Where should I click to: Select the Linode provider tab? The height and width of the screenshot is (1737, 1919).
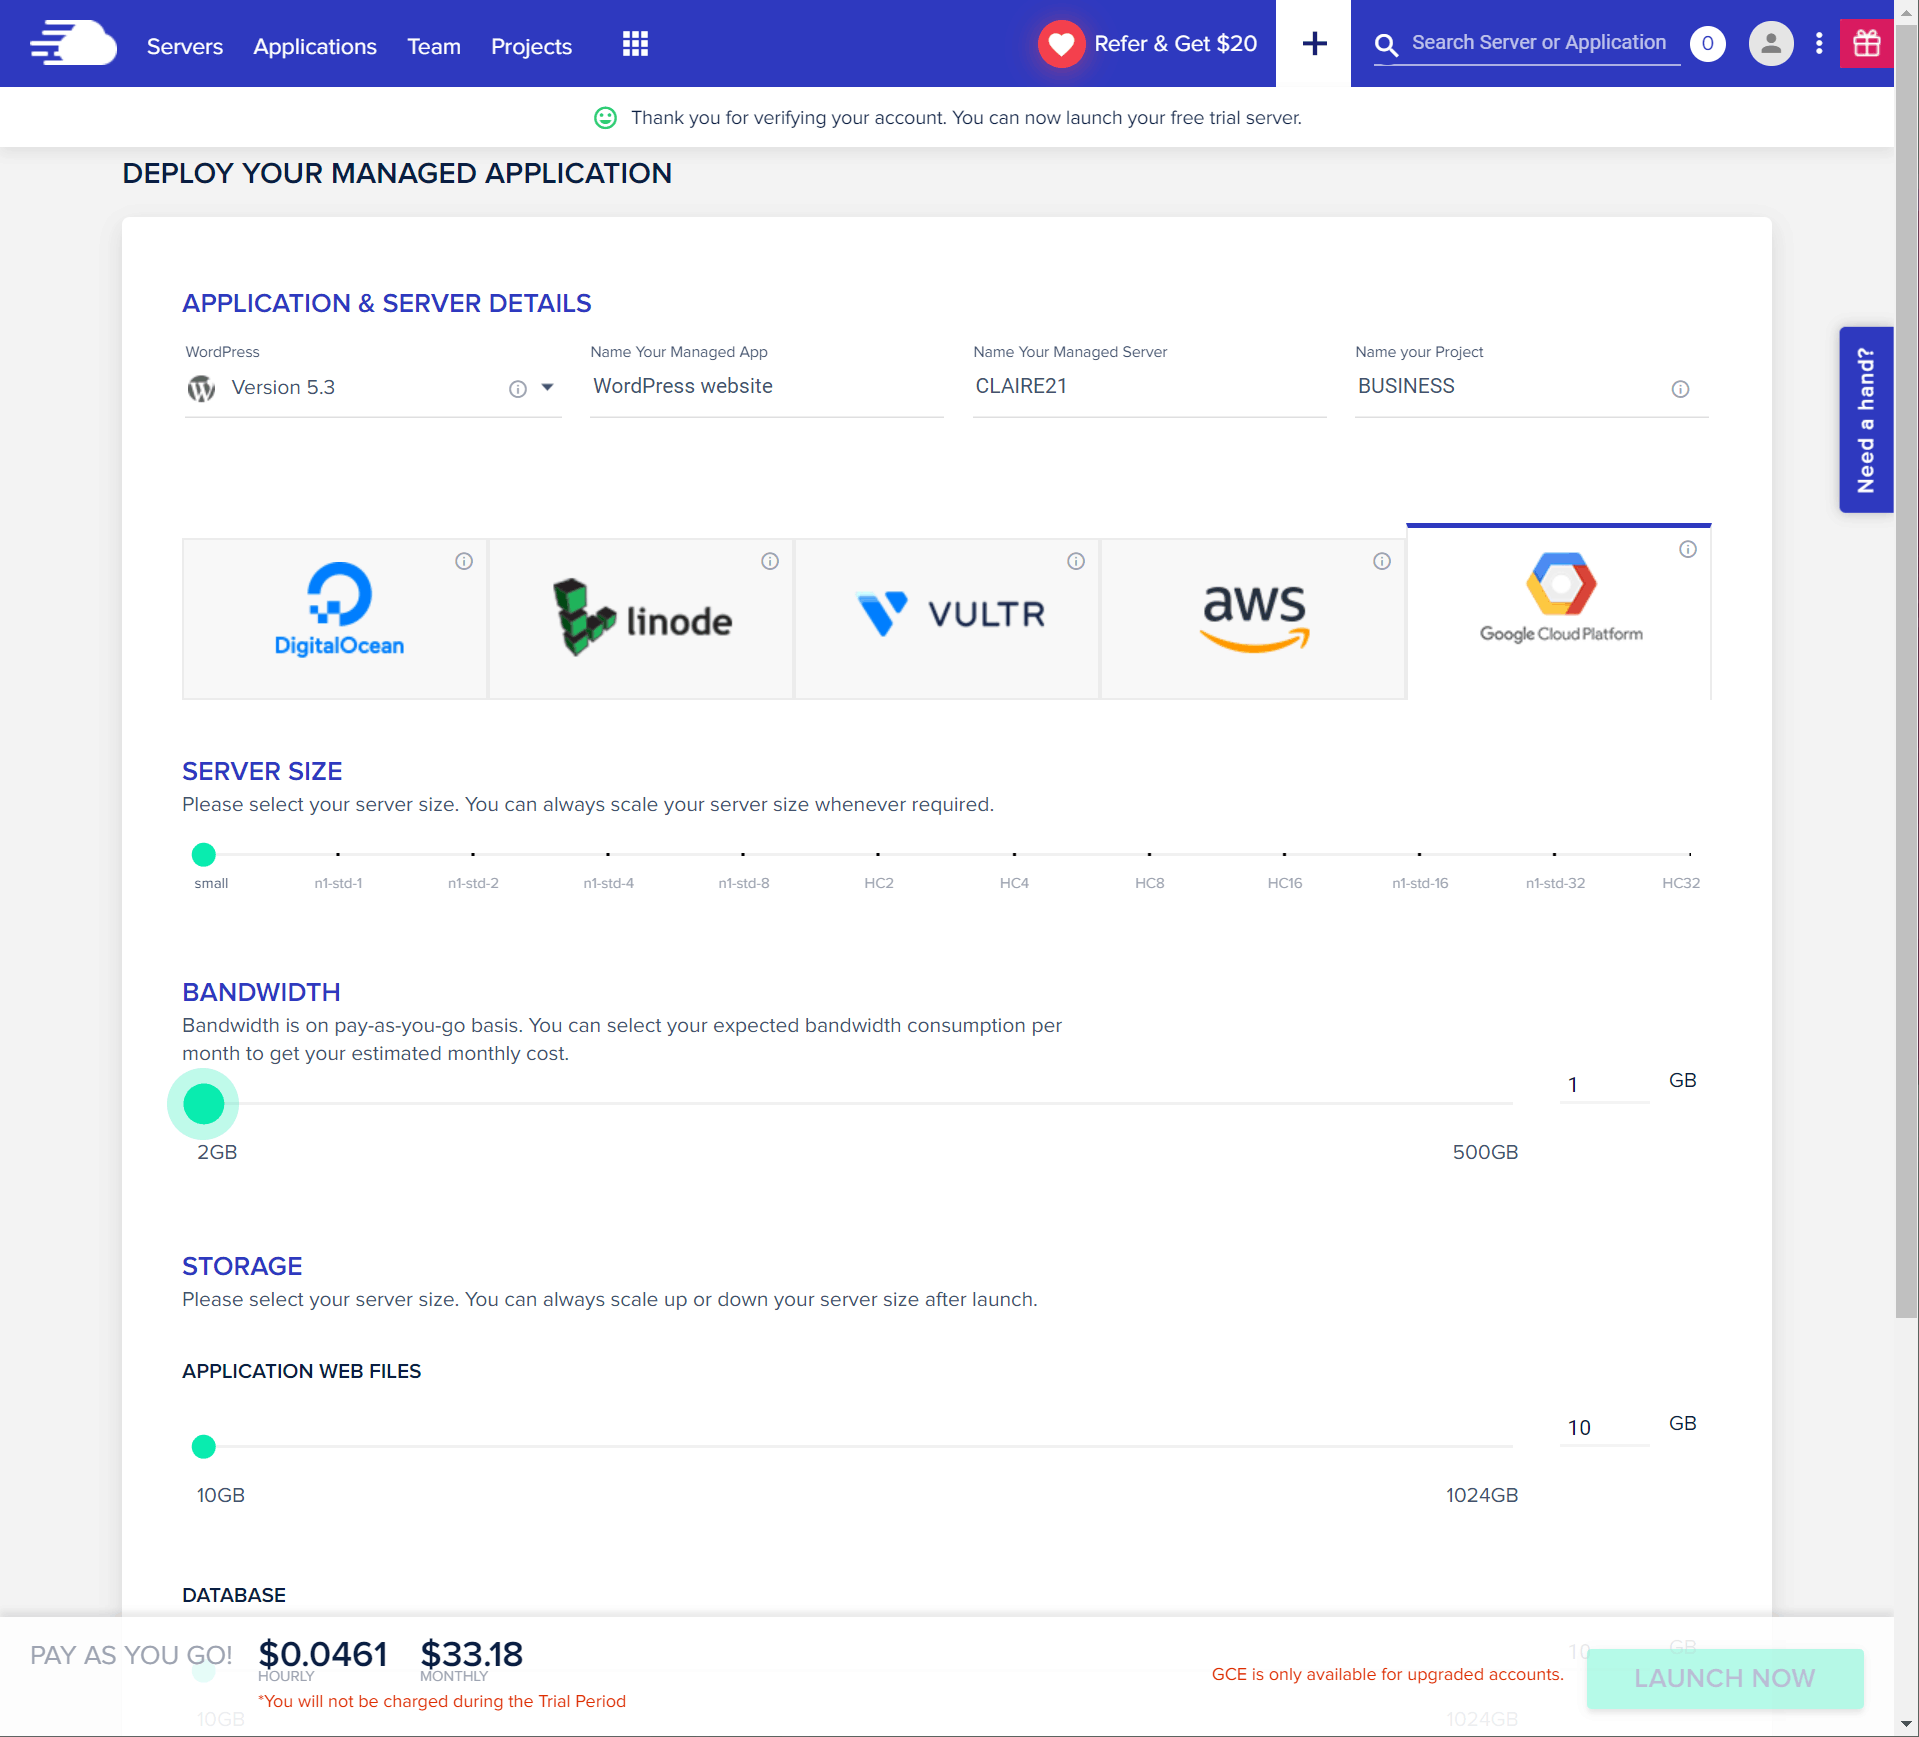(641, 619)
